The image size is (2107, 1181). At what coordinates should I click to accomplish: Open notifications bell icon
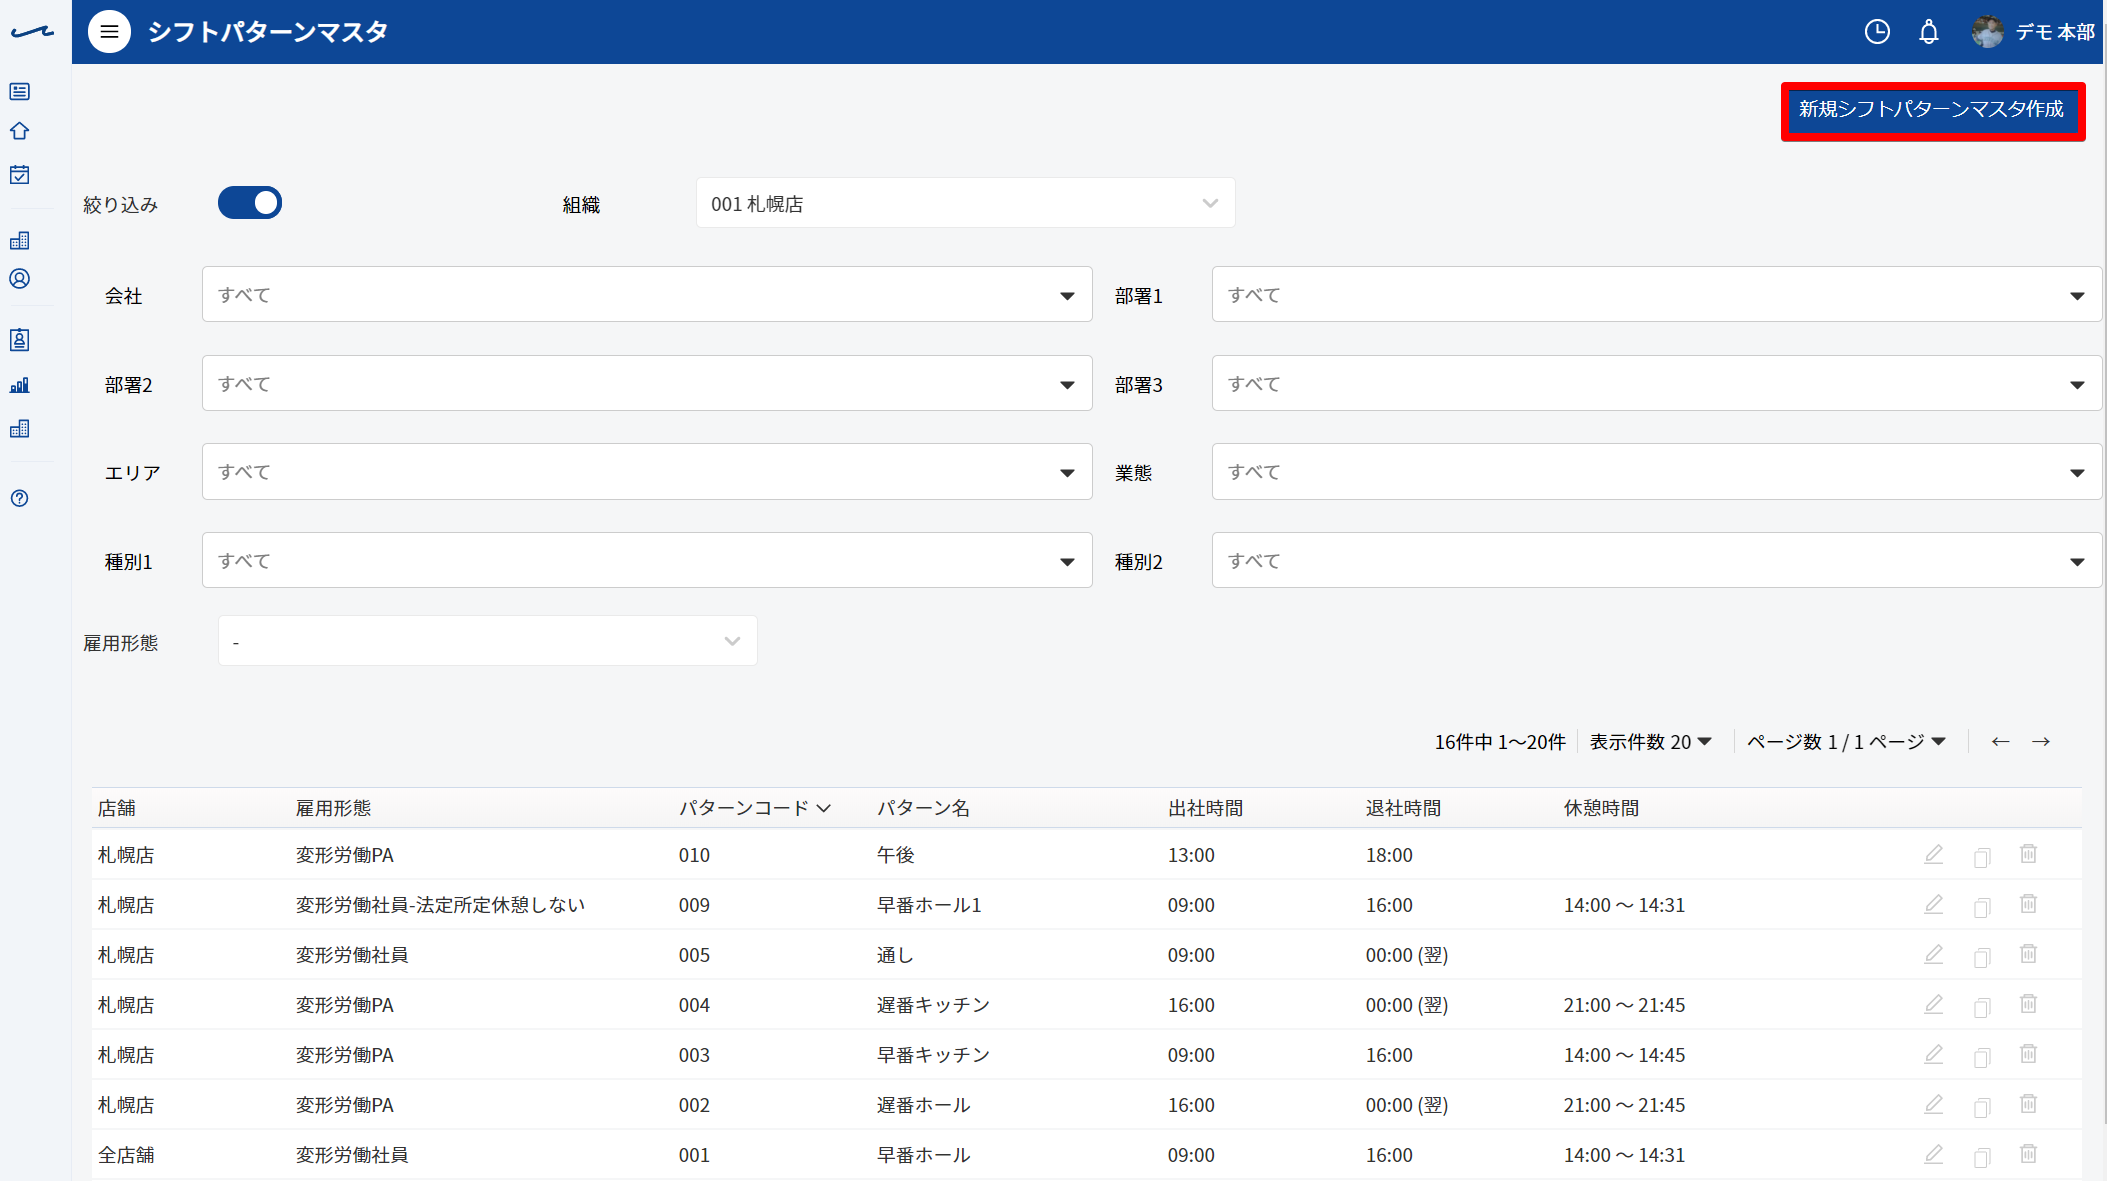click(x=1929, y=32)
